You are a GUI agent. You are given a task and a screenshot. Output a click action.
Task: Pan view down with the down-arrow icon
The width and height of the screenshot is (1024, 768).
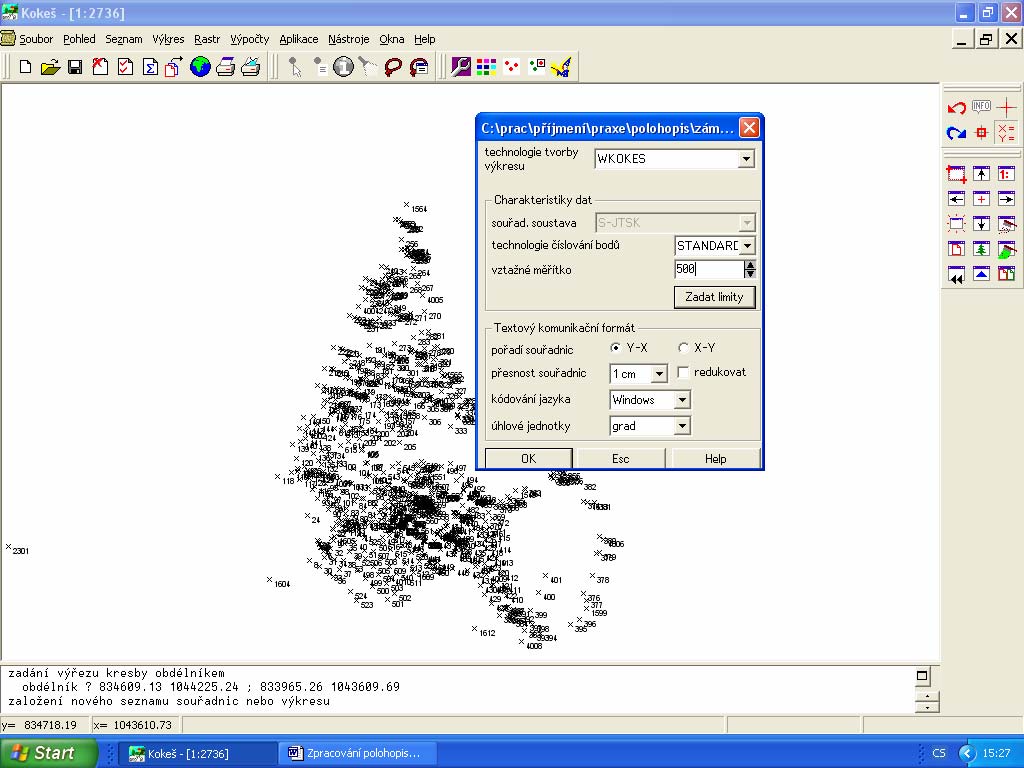pos(981,224)
